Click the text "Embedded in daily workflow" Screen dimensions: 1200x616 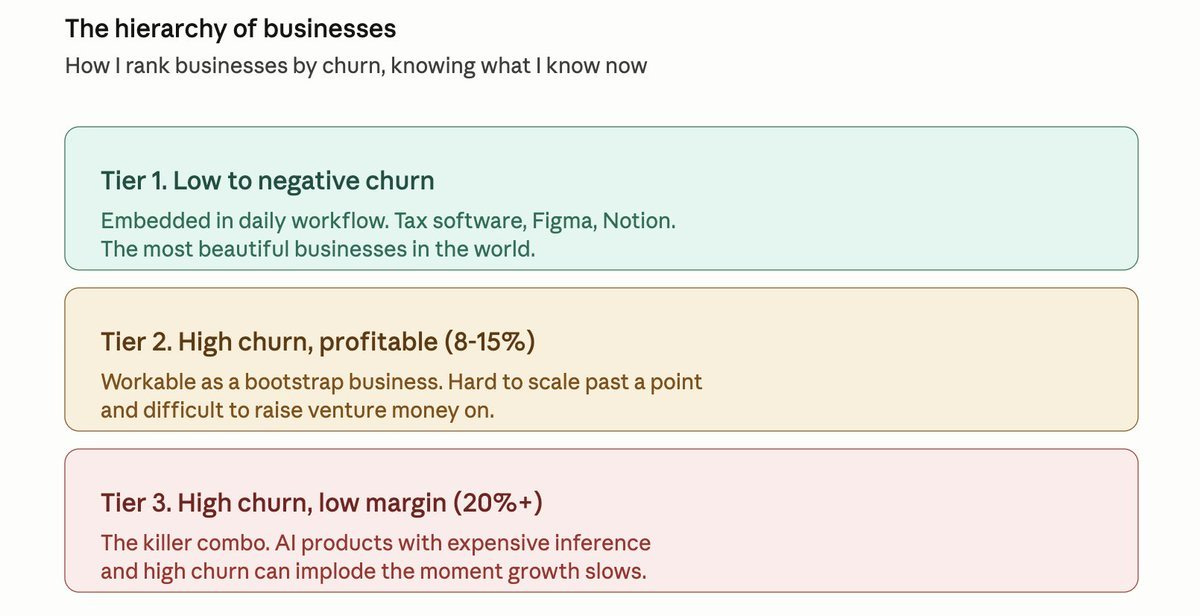(237, 220)
